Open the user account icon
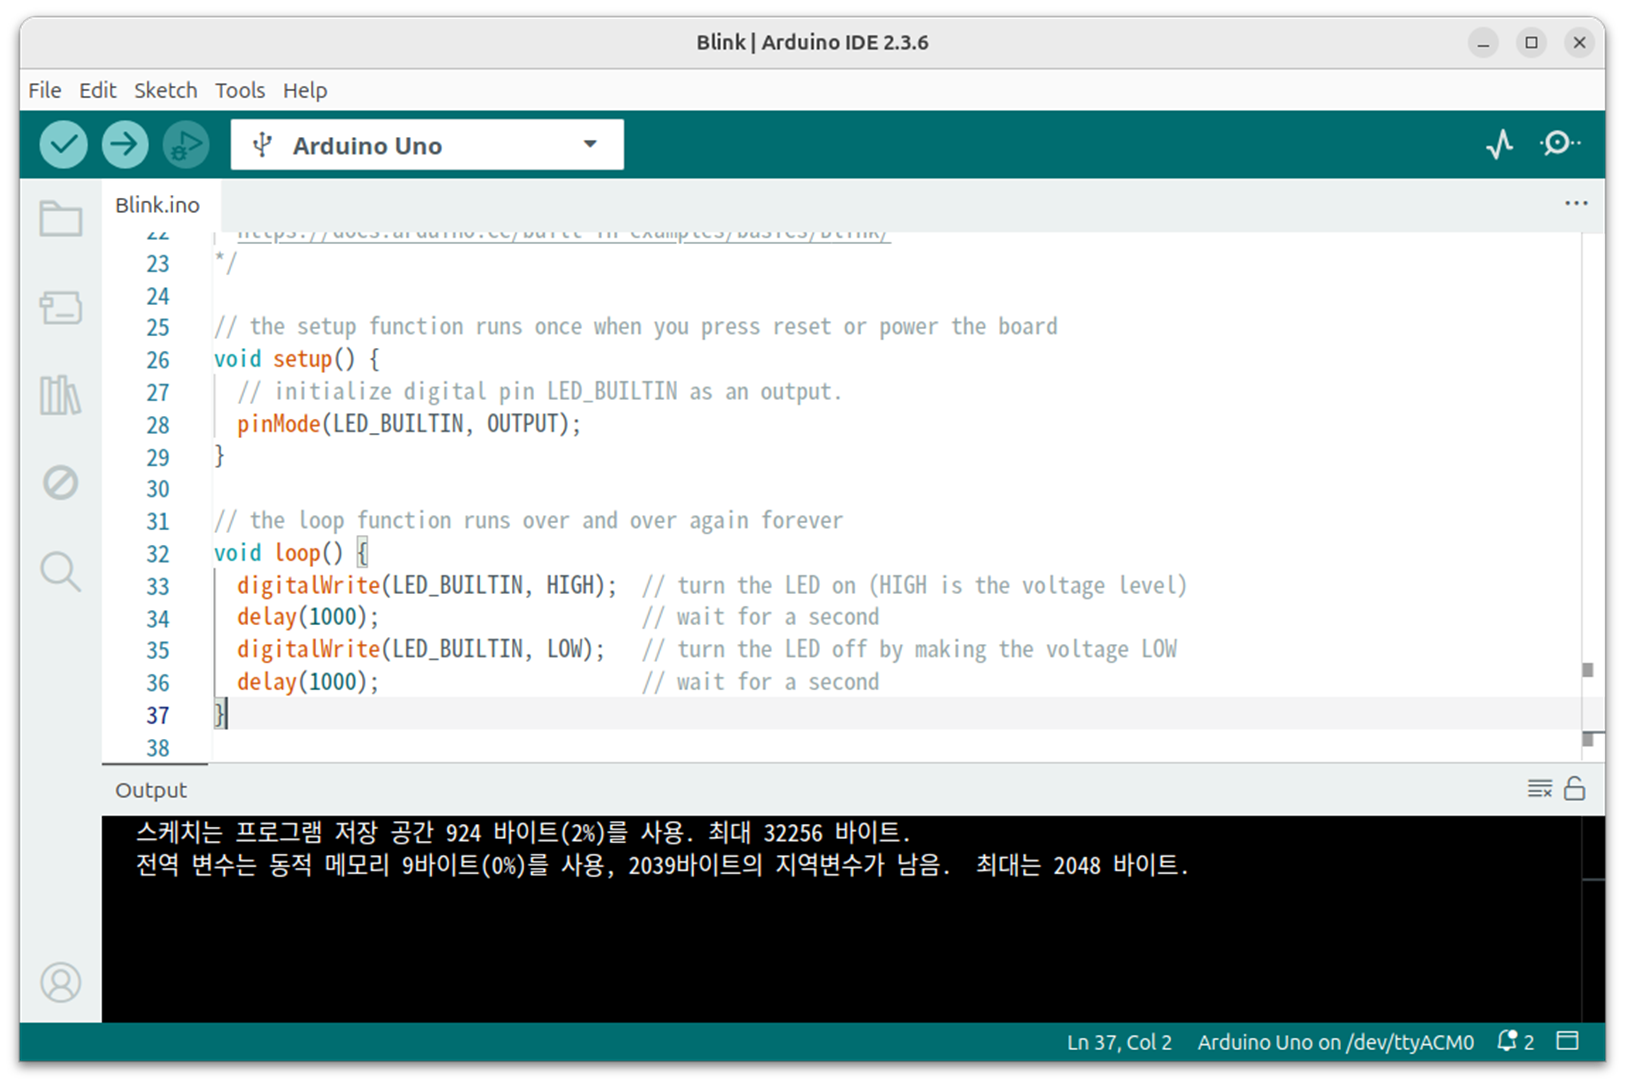The width and height of the screenshot is (1625, 1085). coord(61,982)
